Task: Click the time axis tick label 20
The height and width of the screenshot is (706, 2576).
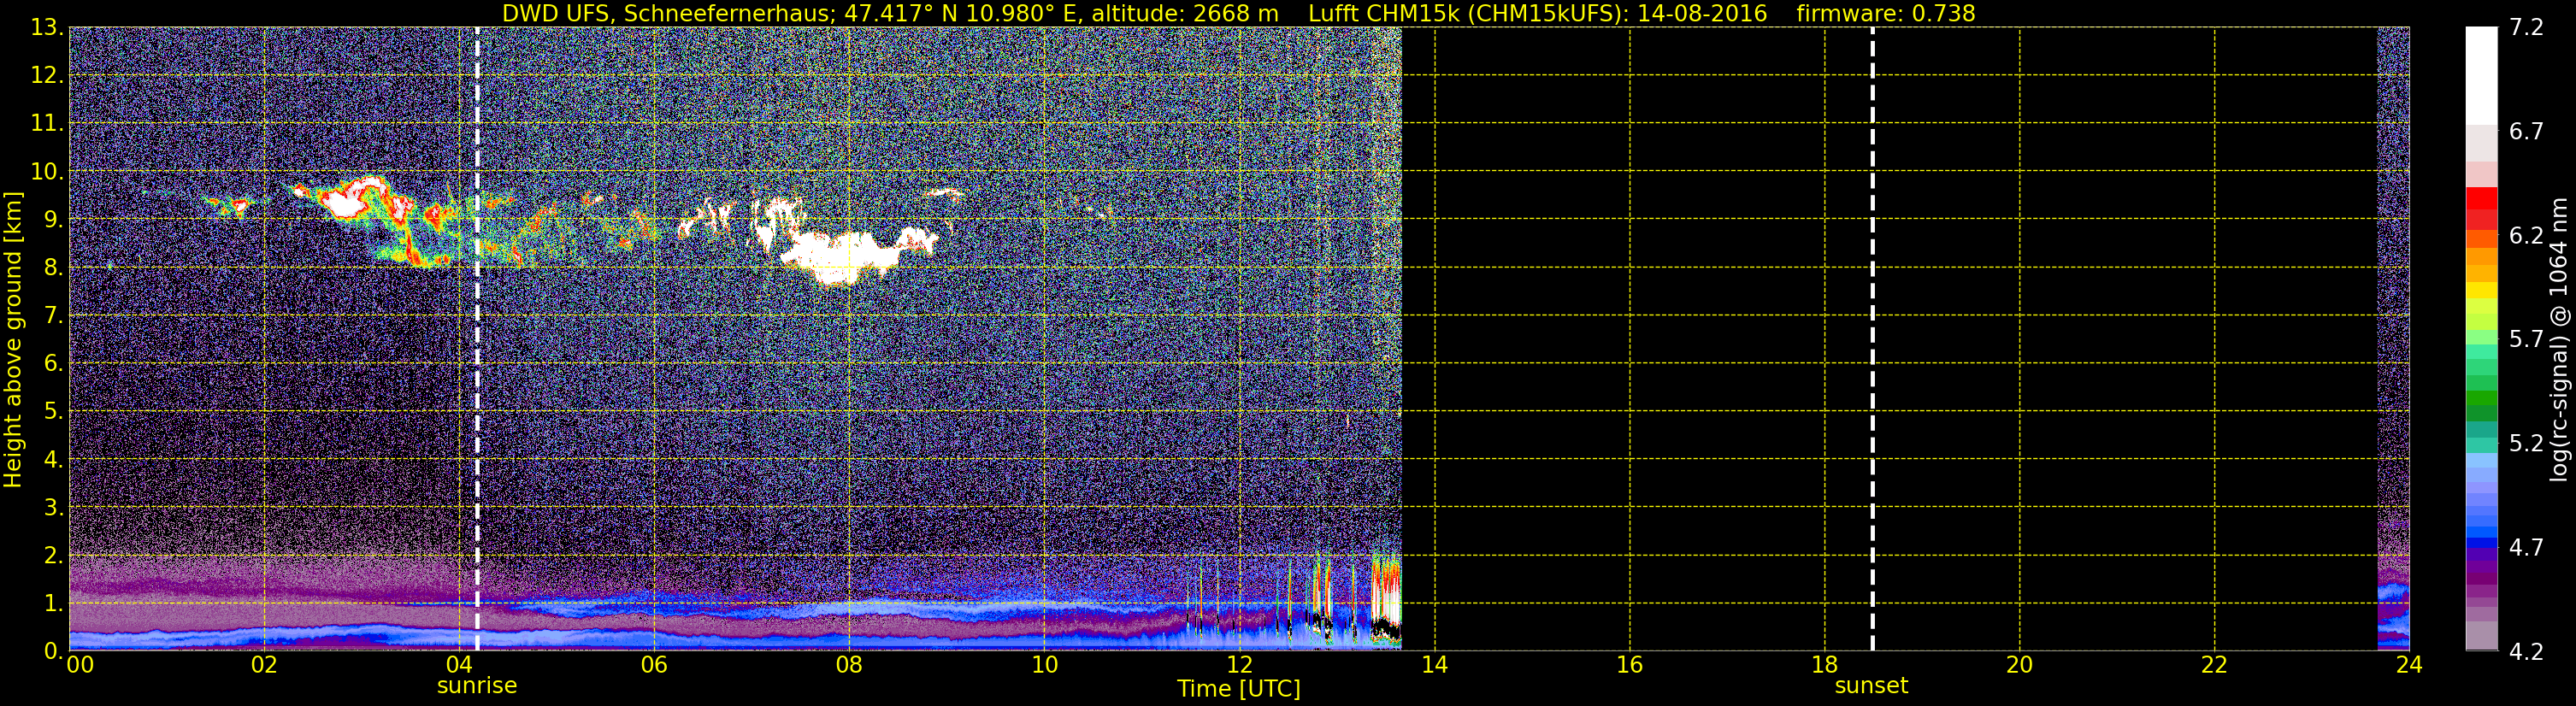Action: [2019, 666]
